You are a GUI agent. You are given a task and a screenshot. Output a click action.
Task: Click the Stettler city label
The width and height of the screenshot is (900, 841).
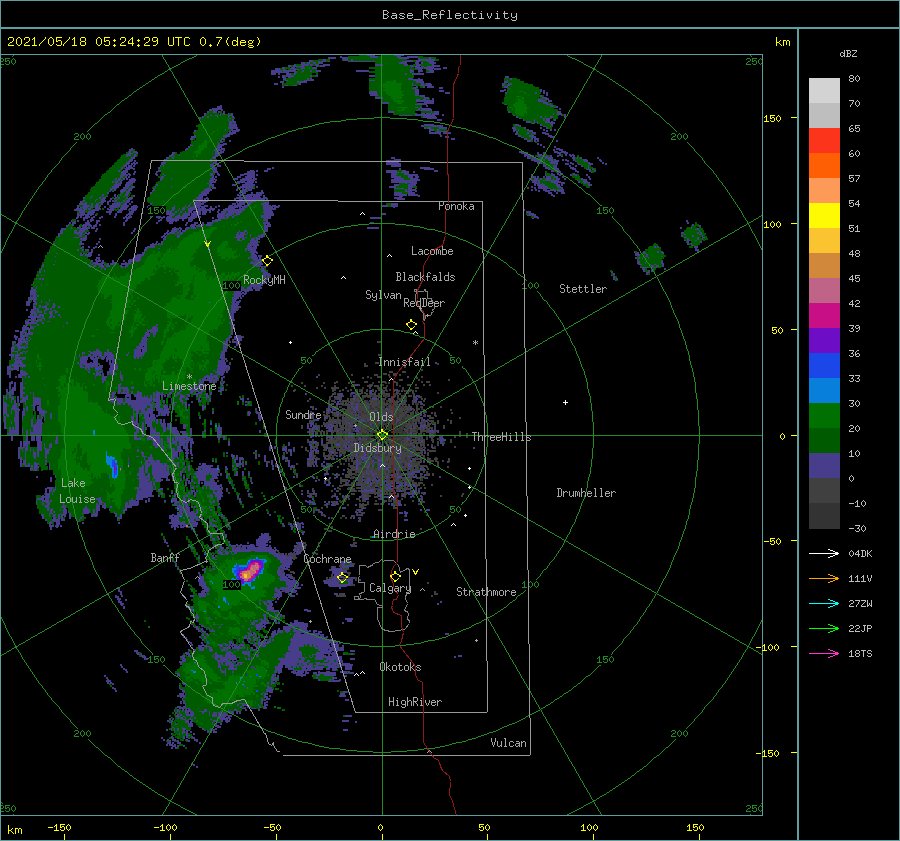point(583,289)
